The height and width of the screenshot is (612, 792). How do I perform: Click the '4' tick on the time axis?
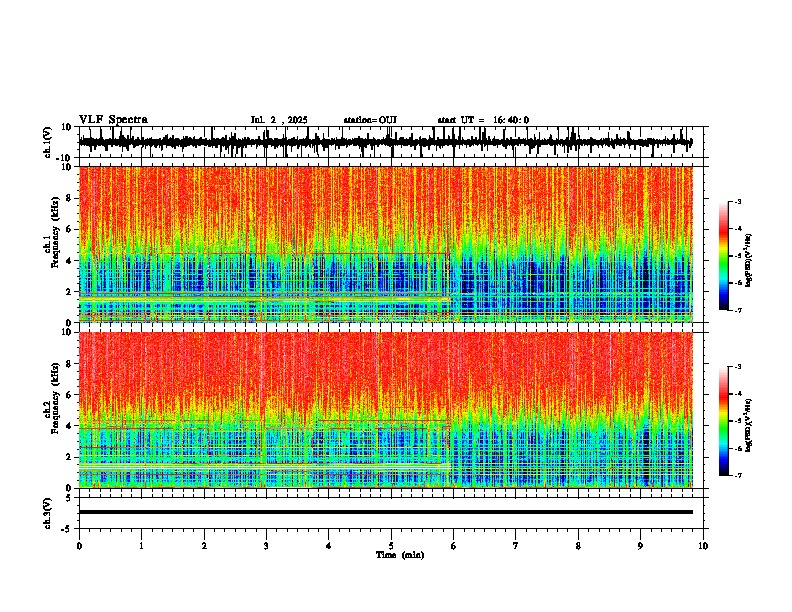point(328,546)
